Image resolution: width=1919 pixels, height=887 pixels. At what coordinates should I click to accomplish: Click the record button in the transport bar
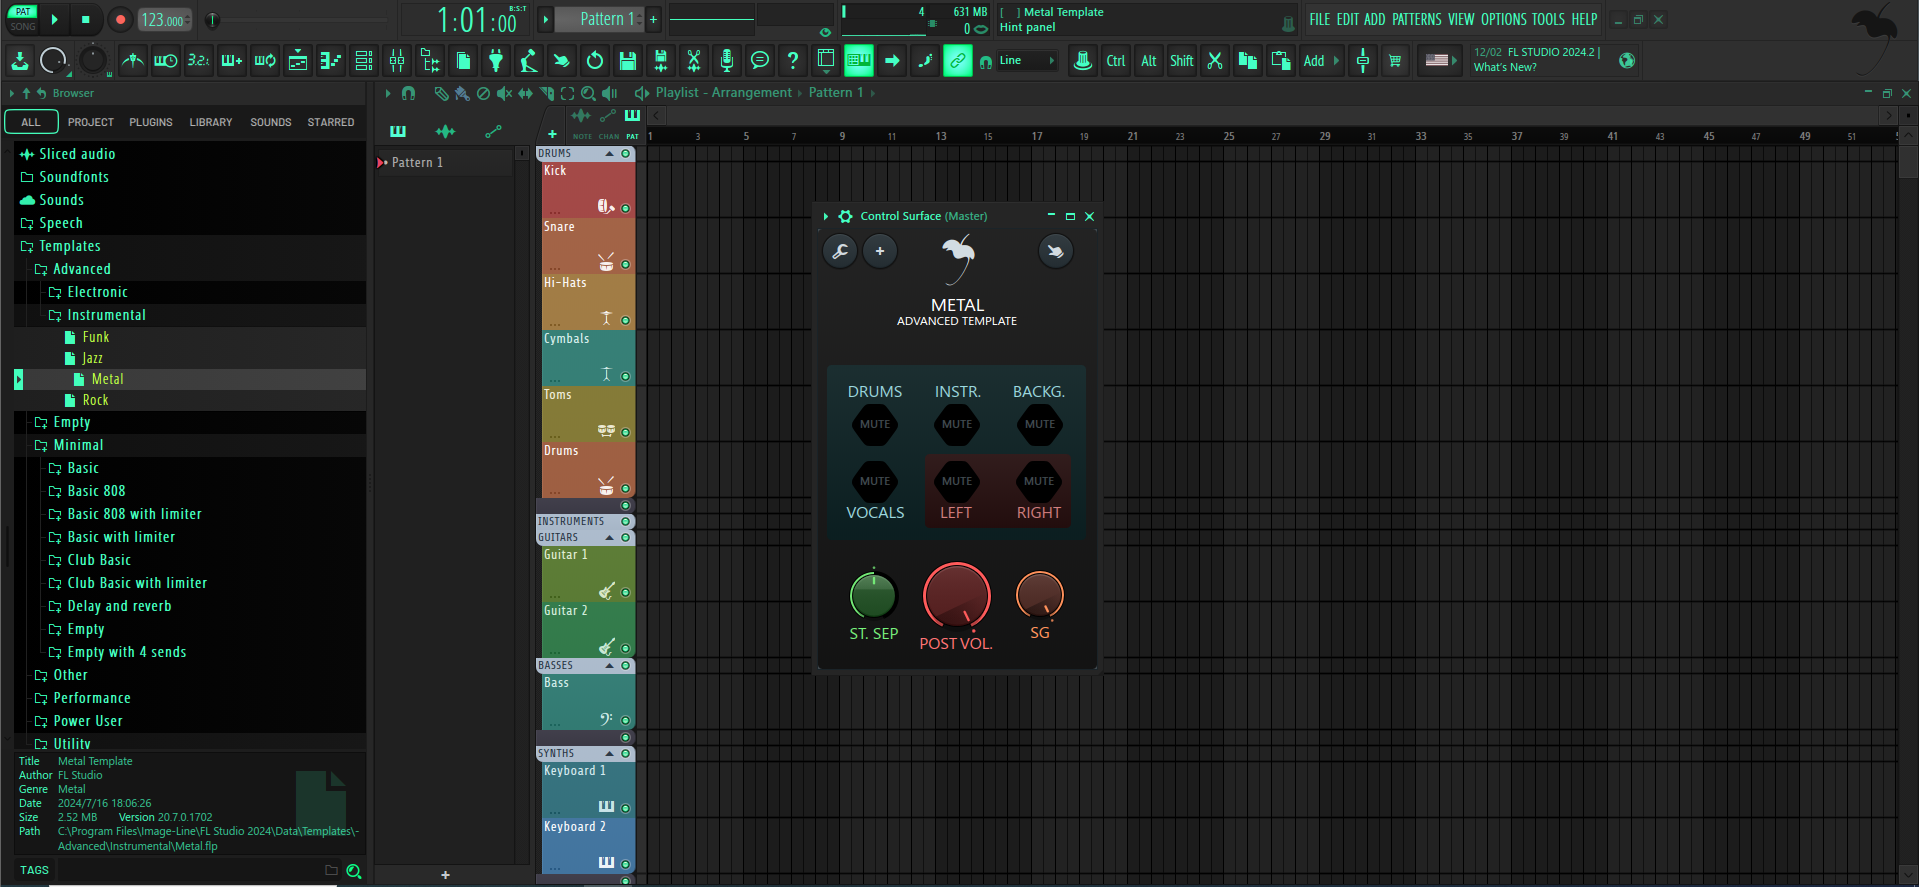tap(120, 19)
